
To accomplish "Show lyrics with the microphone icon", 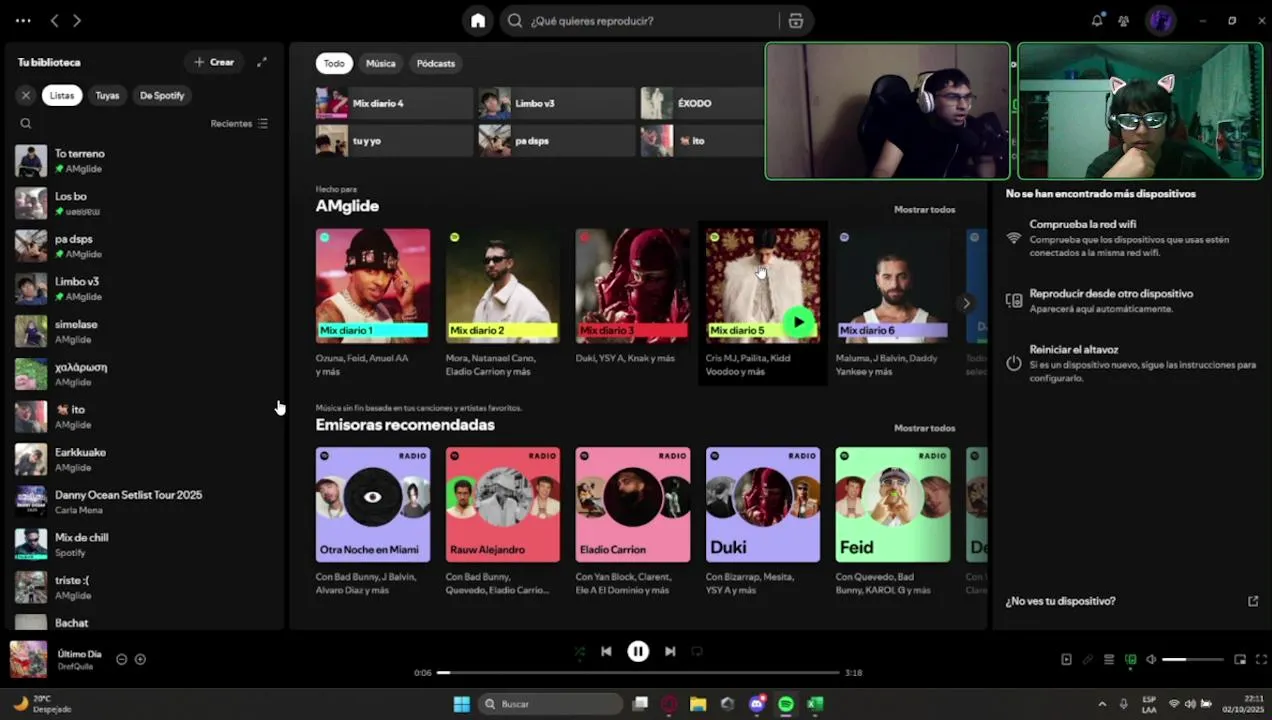I will (1088, 659).
